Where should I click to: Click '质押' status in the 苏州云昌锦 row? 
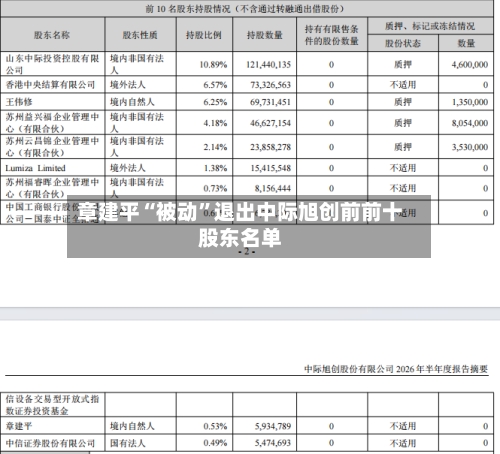click(x=403, y=147)
